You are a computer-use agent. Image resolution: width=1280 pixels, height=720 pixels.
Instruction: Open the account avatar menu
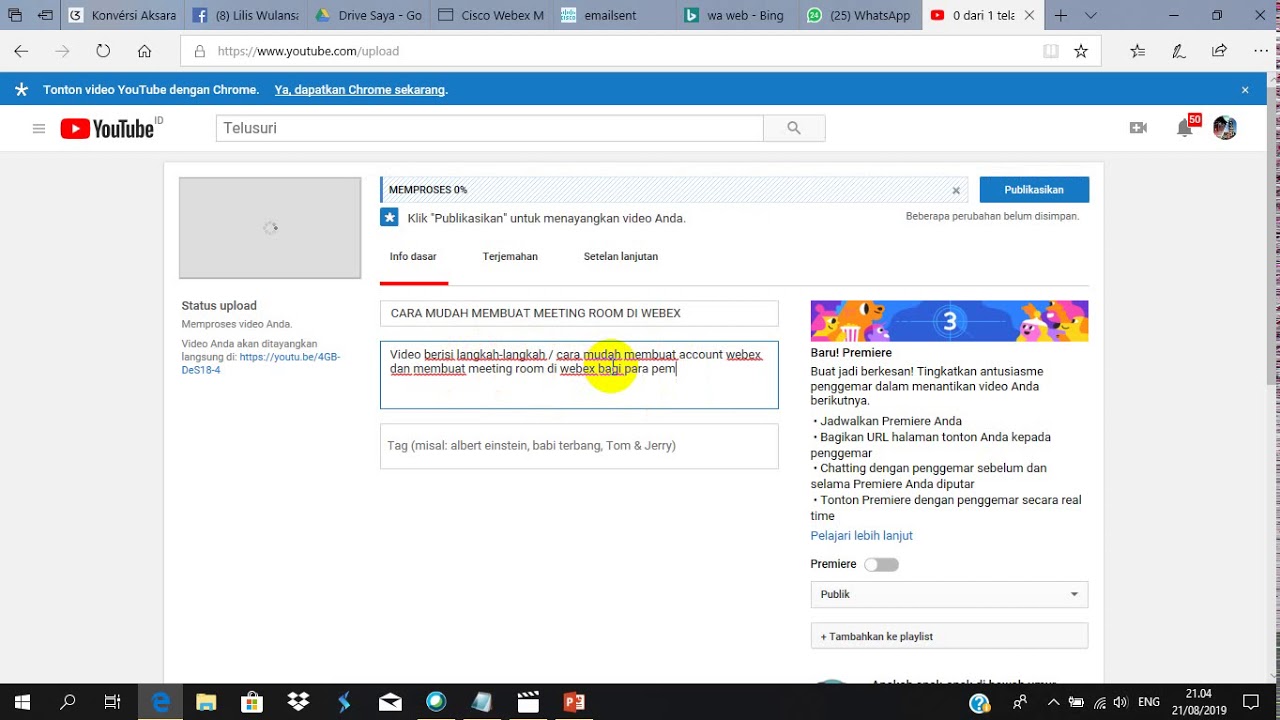coord(1225,128)
